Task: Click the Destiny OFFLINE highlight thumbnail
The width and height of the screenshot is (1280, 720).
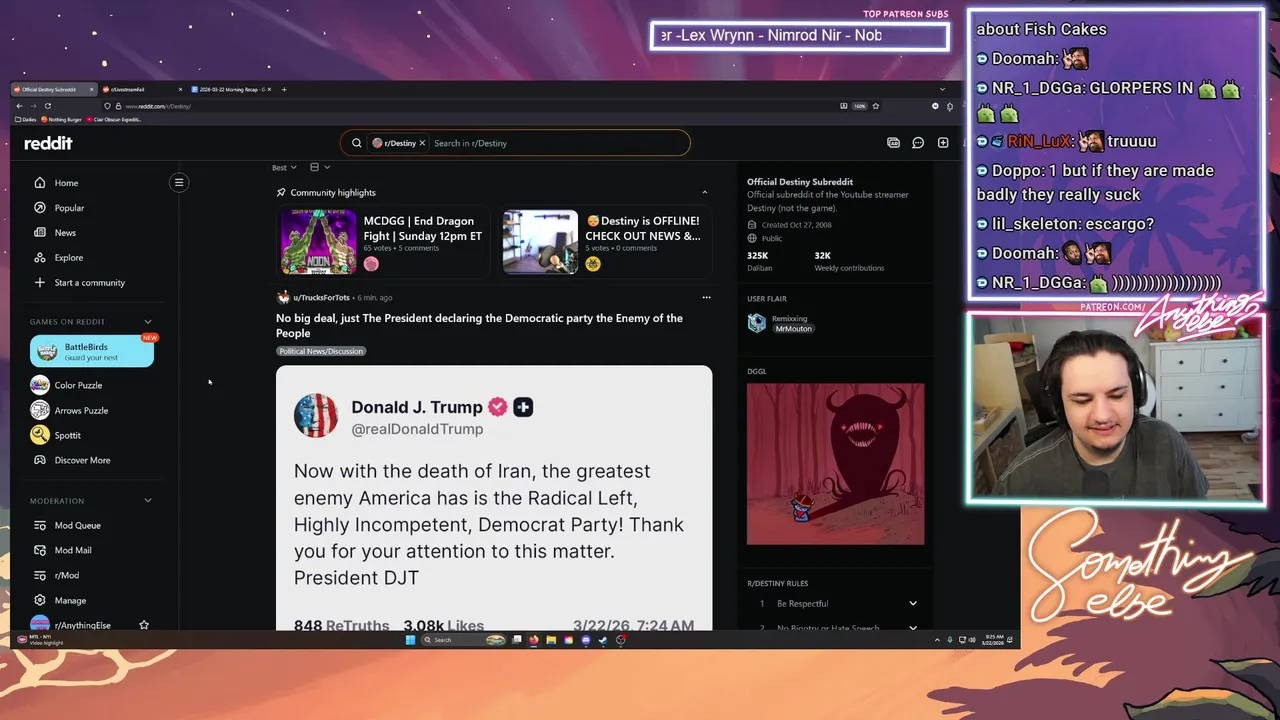Action: (540, 241)
